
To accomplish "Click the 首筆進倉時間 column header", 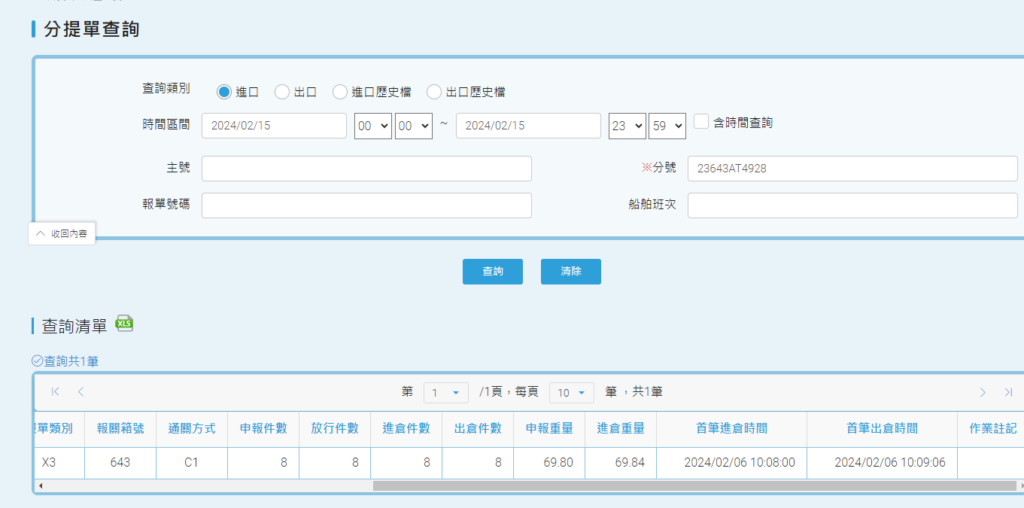I will point(731,428).
